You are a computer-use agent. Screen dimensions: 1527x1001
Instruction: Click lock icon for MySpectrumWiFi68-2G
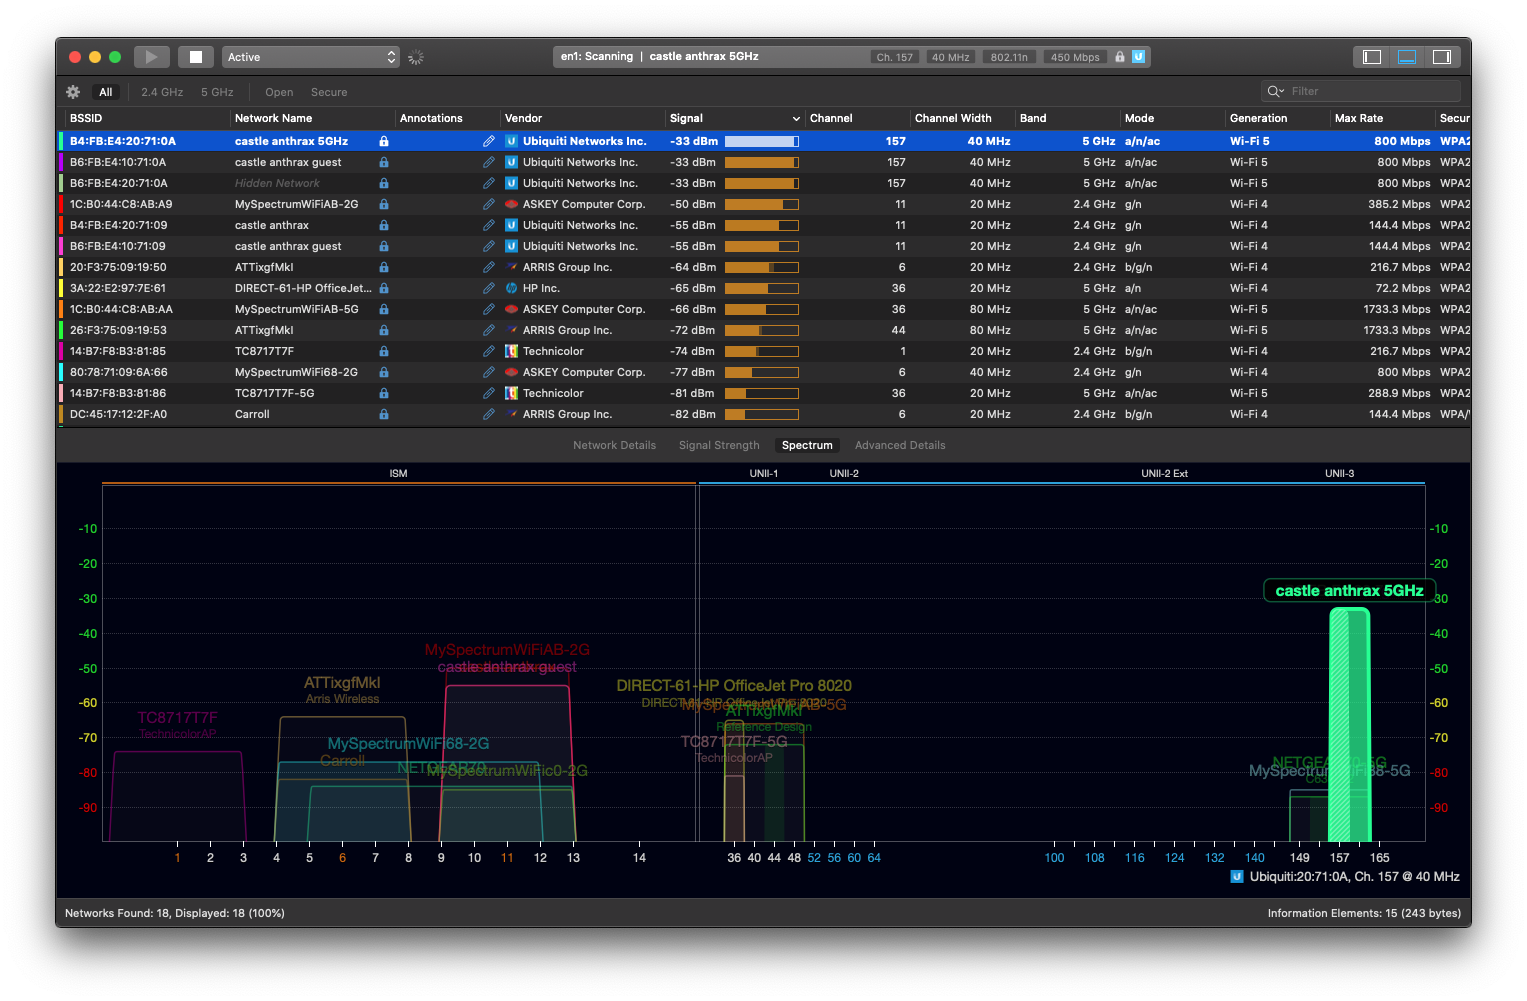point(383,372)
